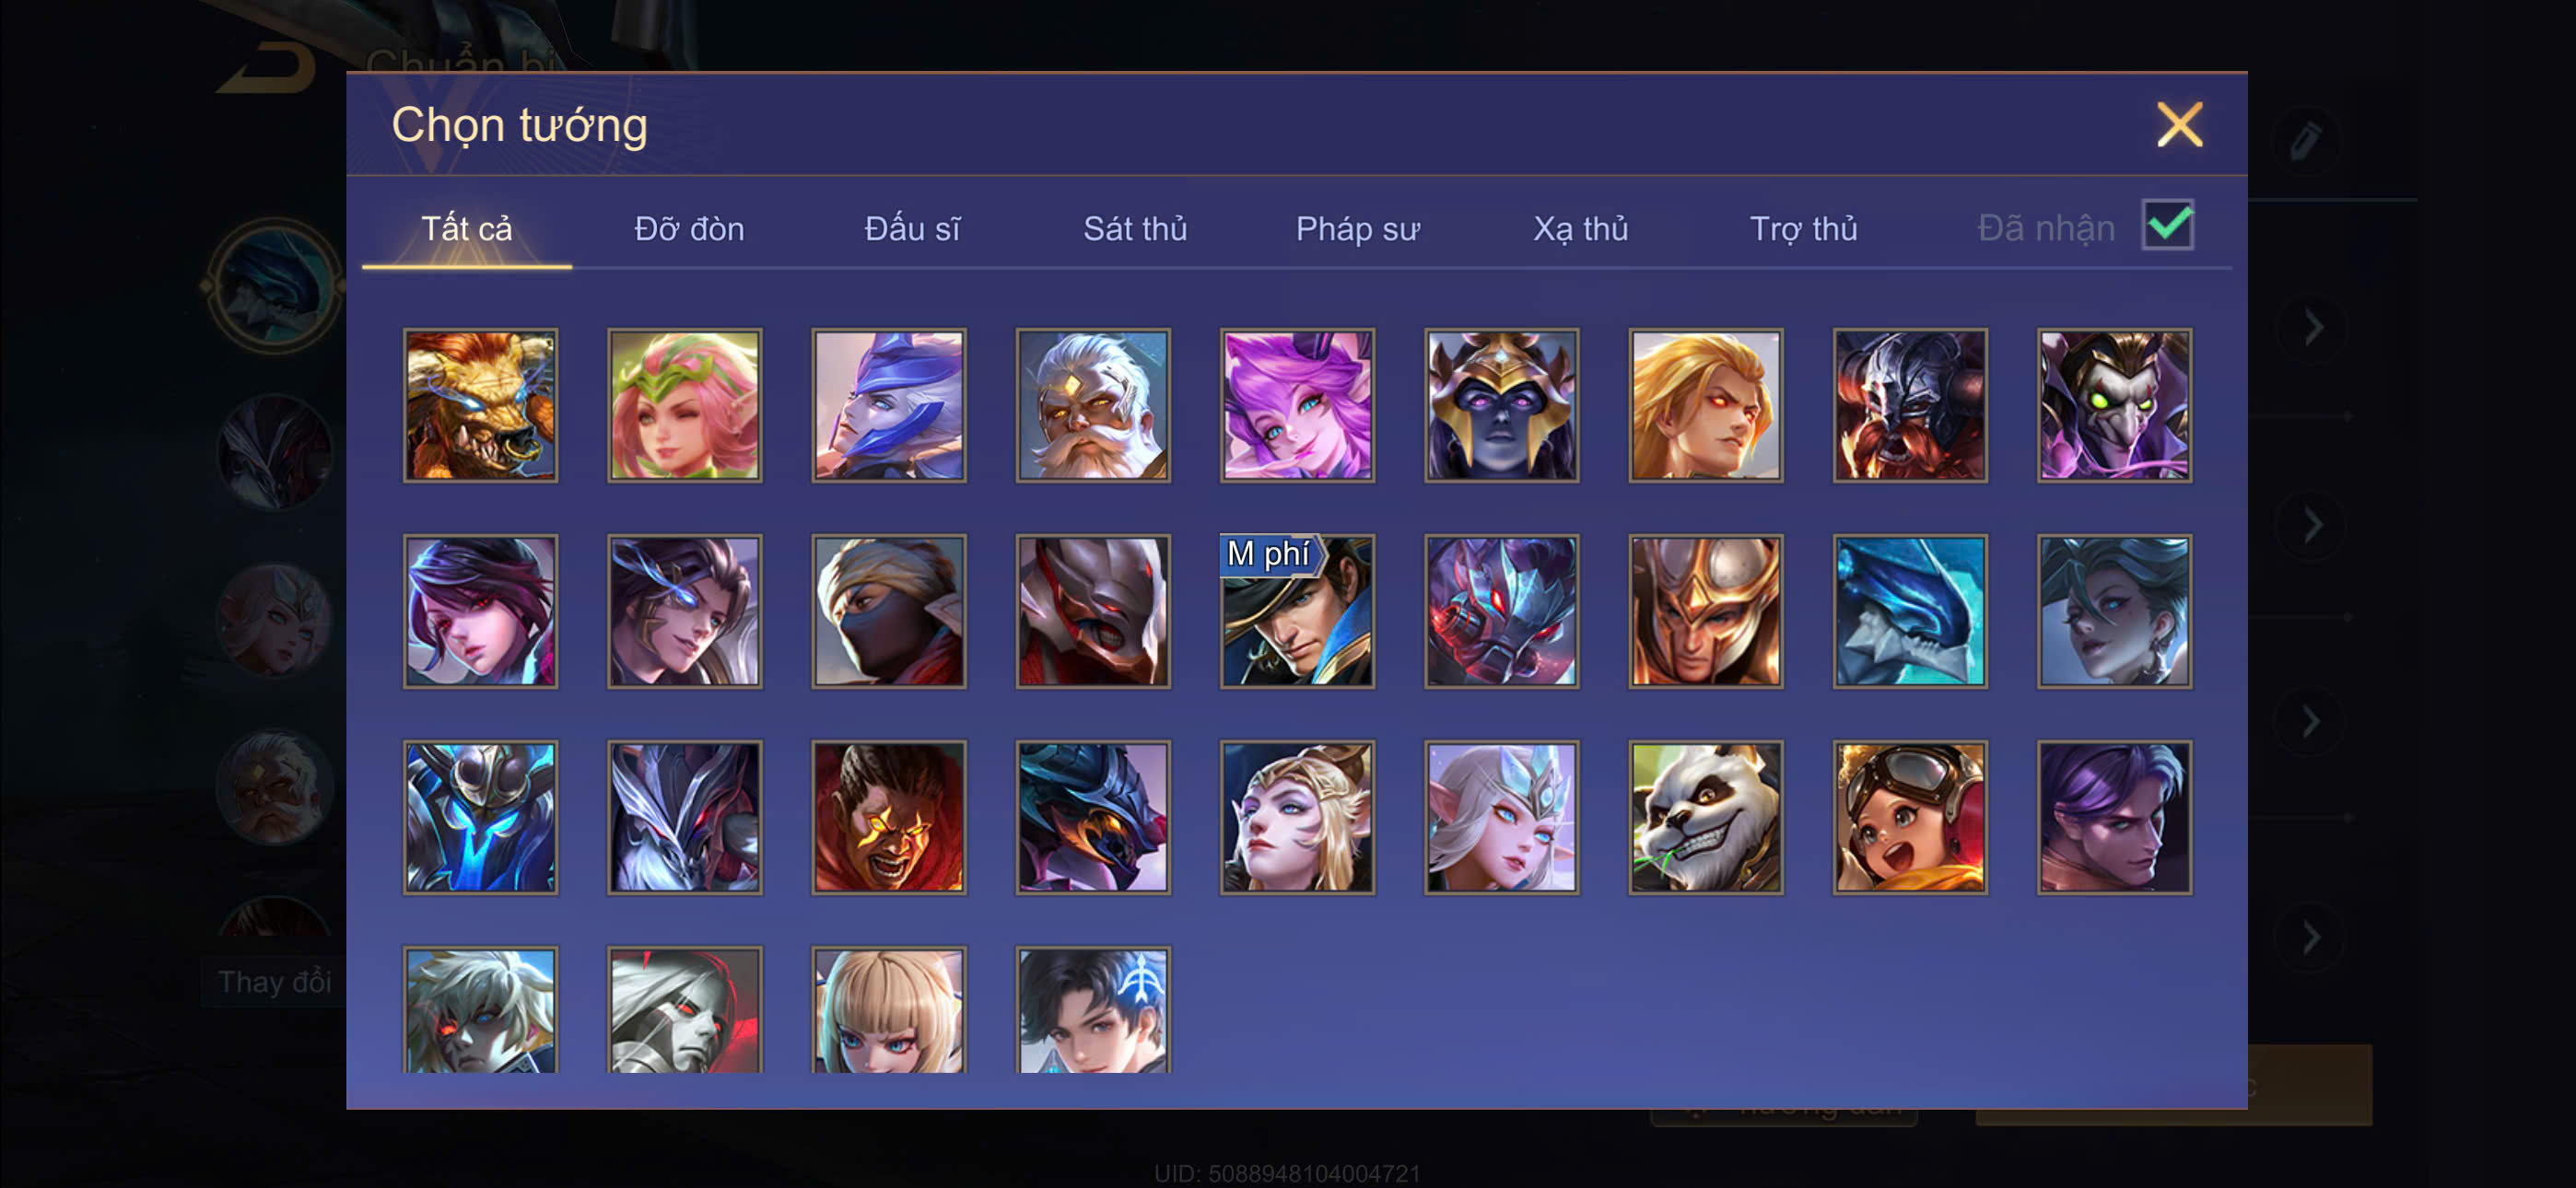Pick the panda hero portrait
This screenshot has height=1188, width=2576.
1705,817
